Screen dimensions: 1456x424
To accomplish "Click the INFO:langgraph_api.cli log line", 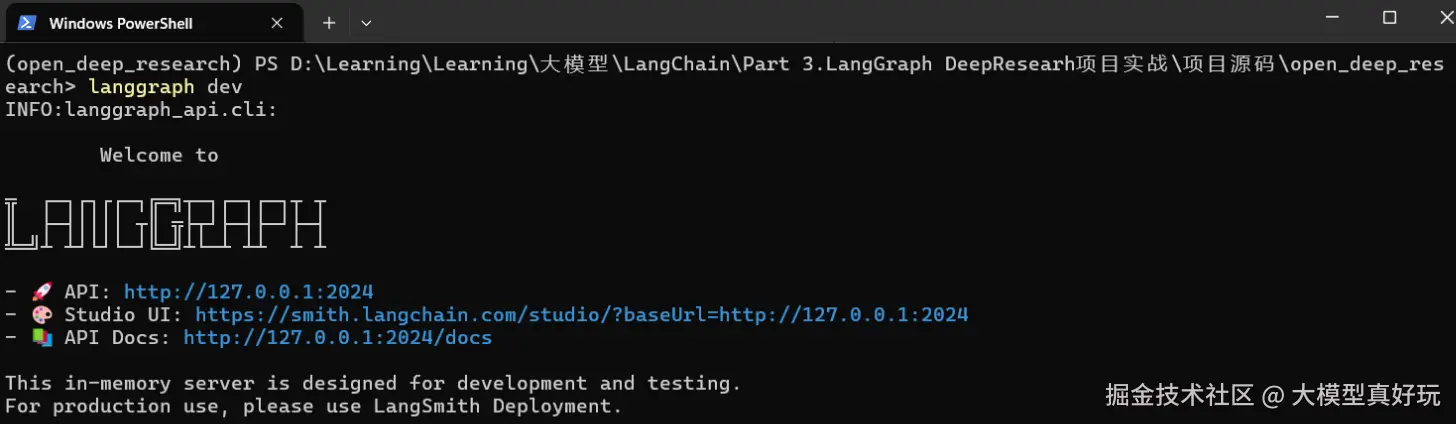I will click(x=140, y=110).
